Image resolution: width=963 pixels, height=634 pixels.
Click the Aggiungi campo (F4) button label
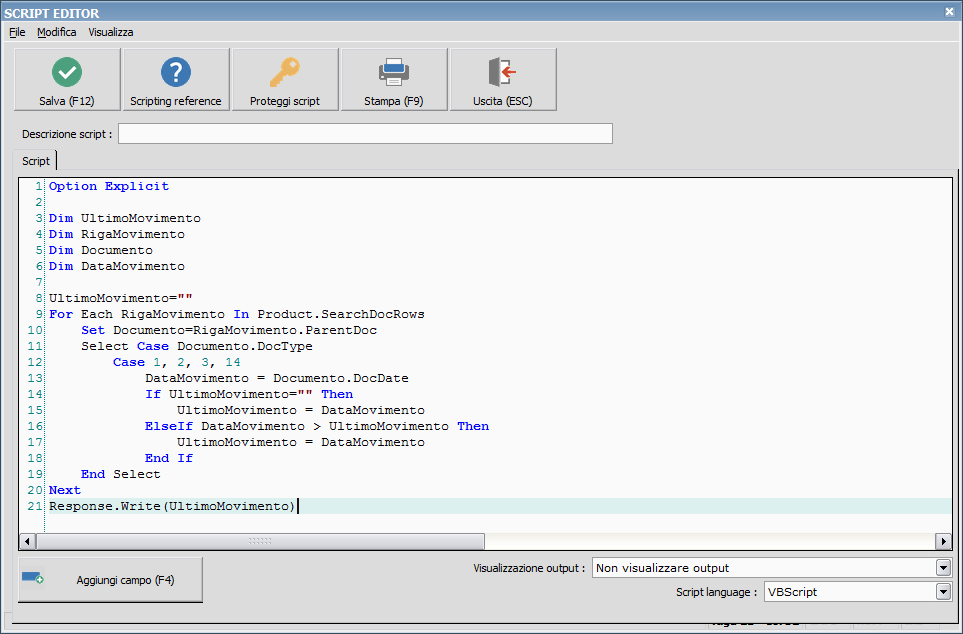[125, 580]
